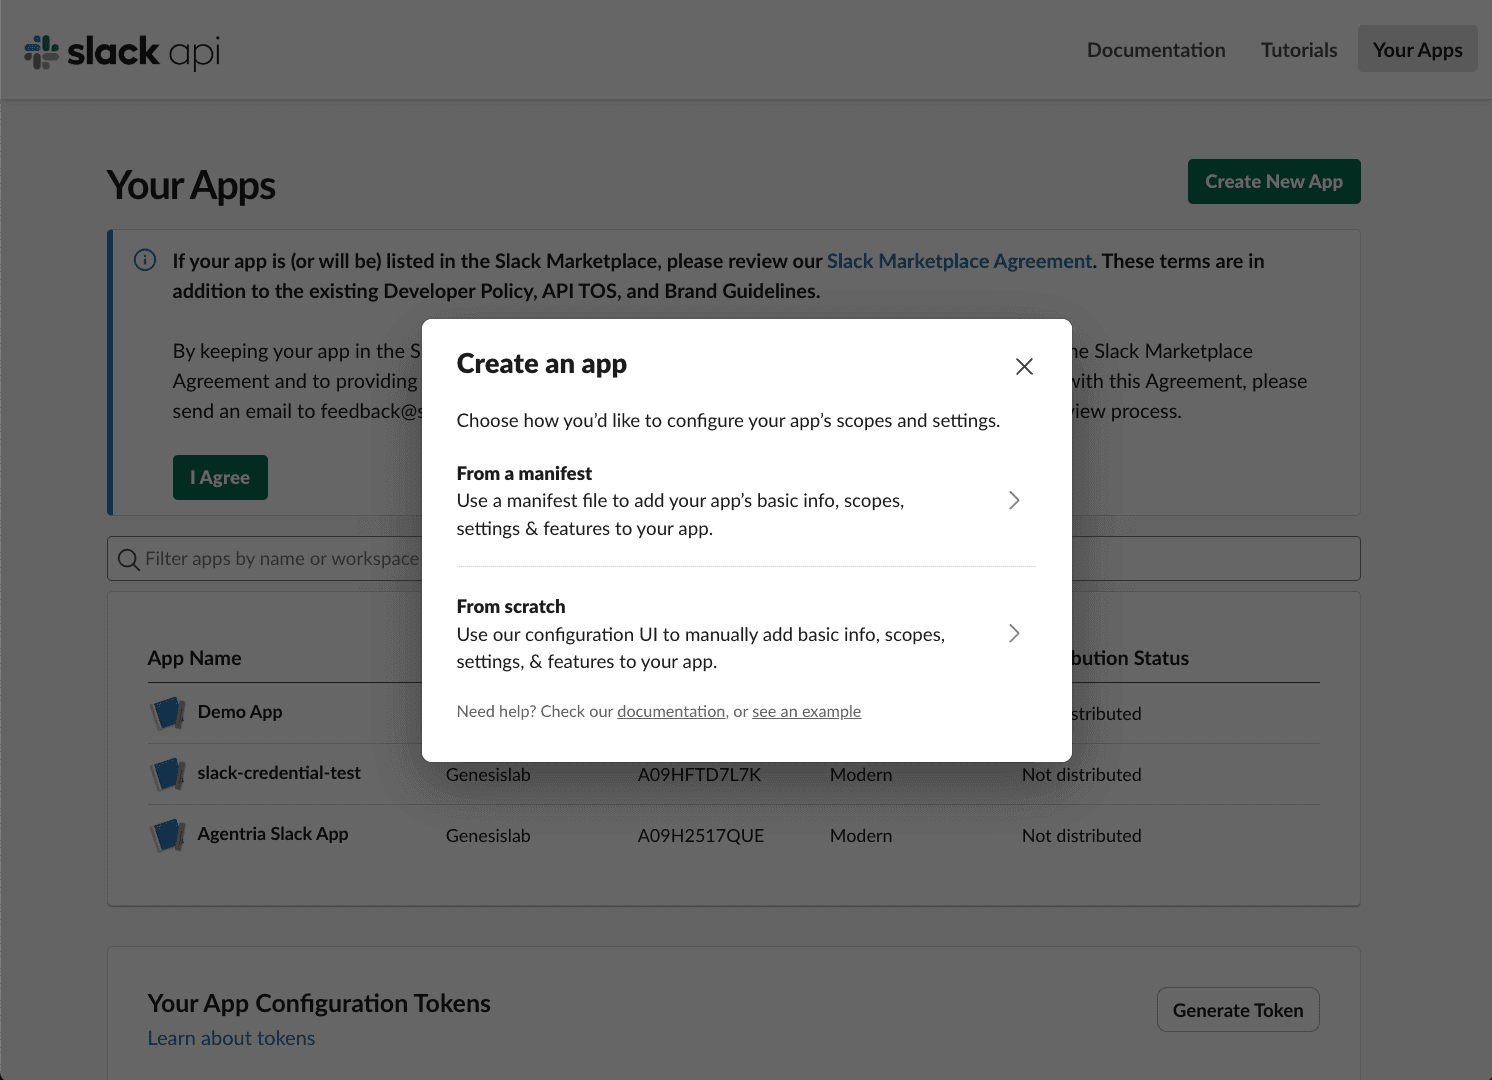1492x1080 pixels.
Task: Click the slack-credential-test app icon
Action: 168,774
